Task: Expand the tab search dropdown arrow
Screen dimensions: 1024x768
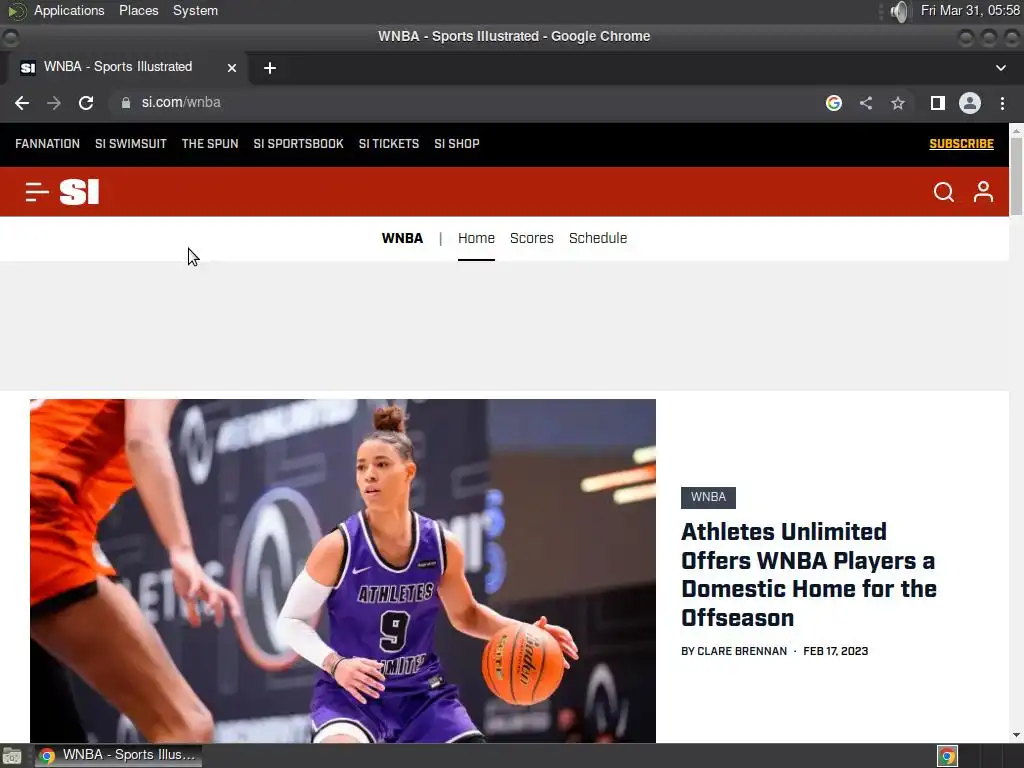Action: [1000, 68]
